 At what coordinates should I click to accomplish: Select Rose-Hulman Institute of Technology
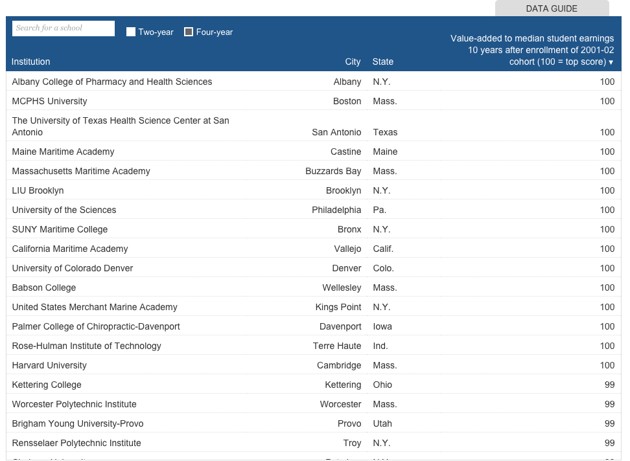[86, 346]
